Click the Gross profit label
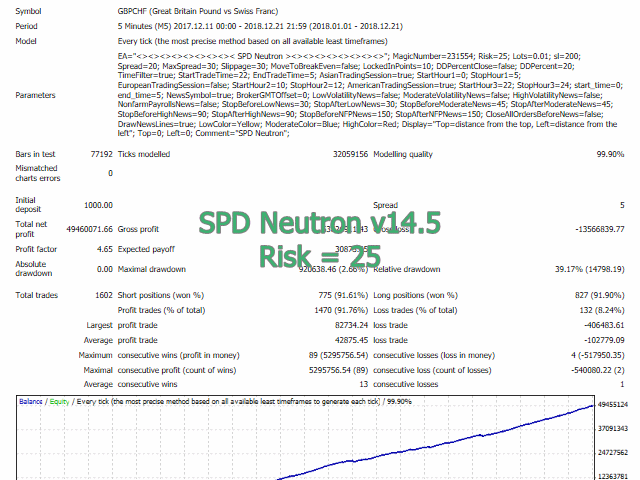 tap(138, 229)
